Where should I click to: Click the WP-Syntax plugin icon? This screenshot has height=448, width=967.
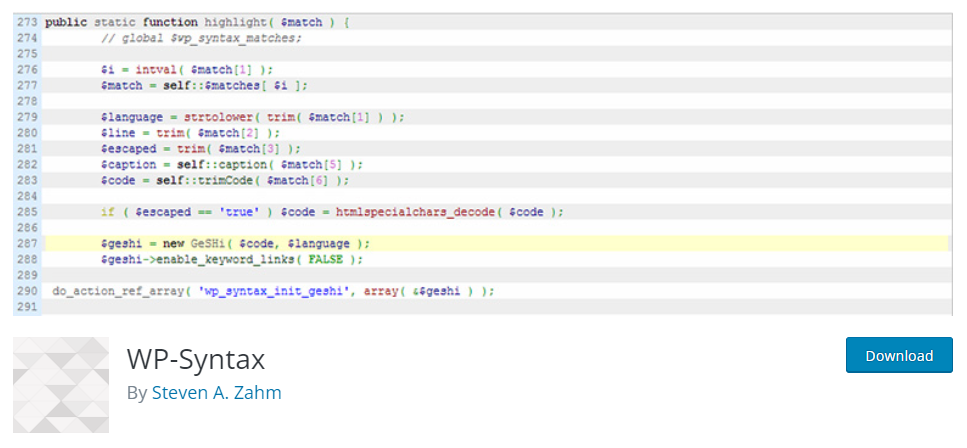coord(61,384)
